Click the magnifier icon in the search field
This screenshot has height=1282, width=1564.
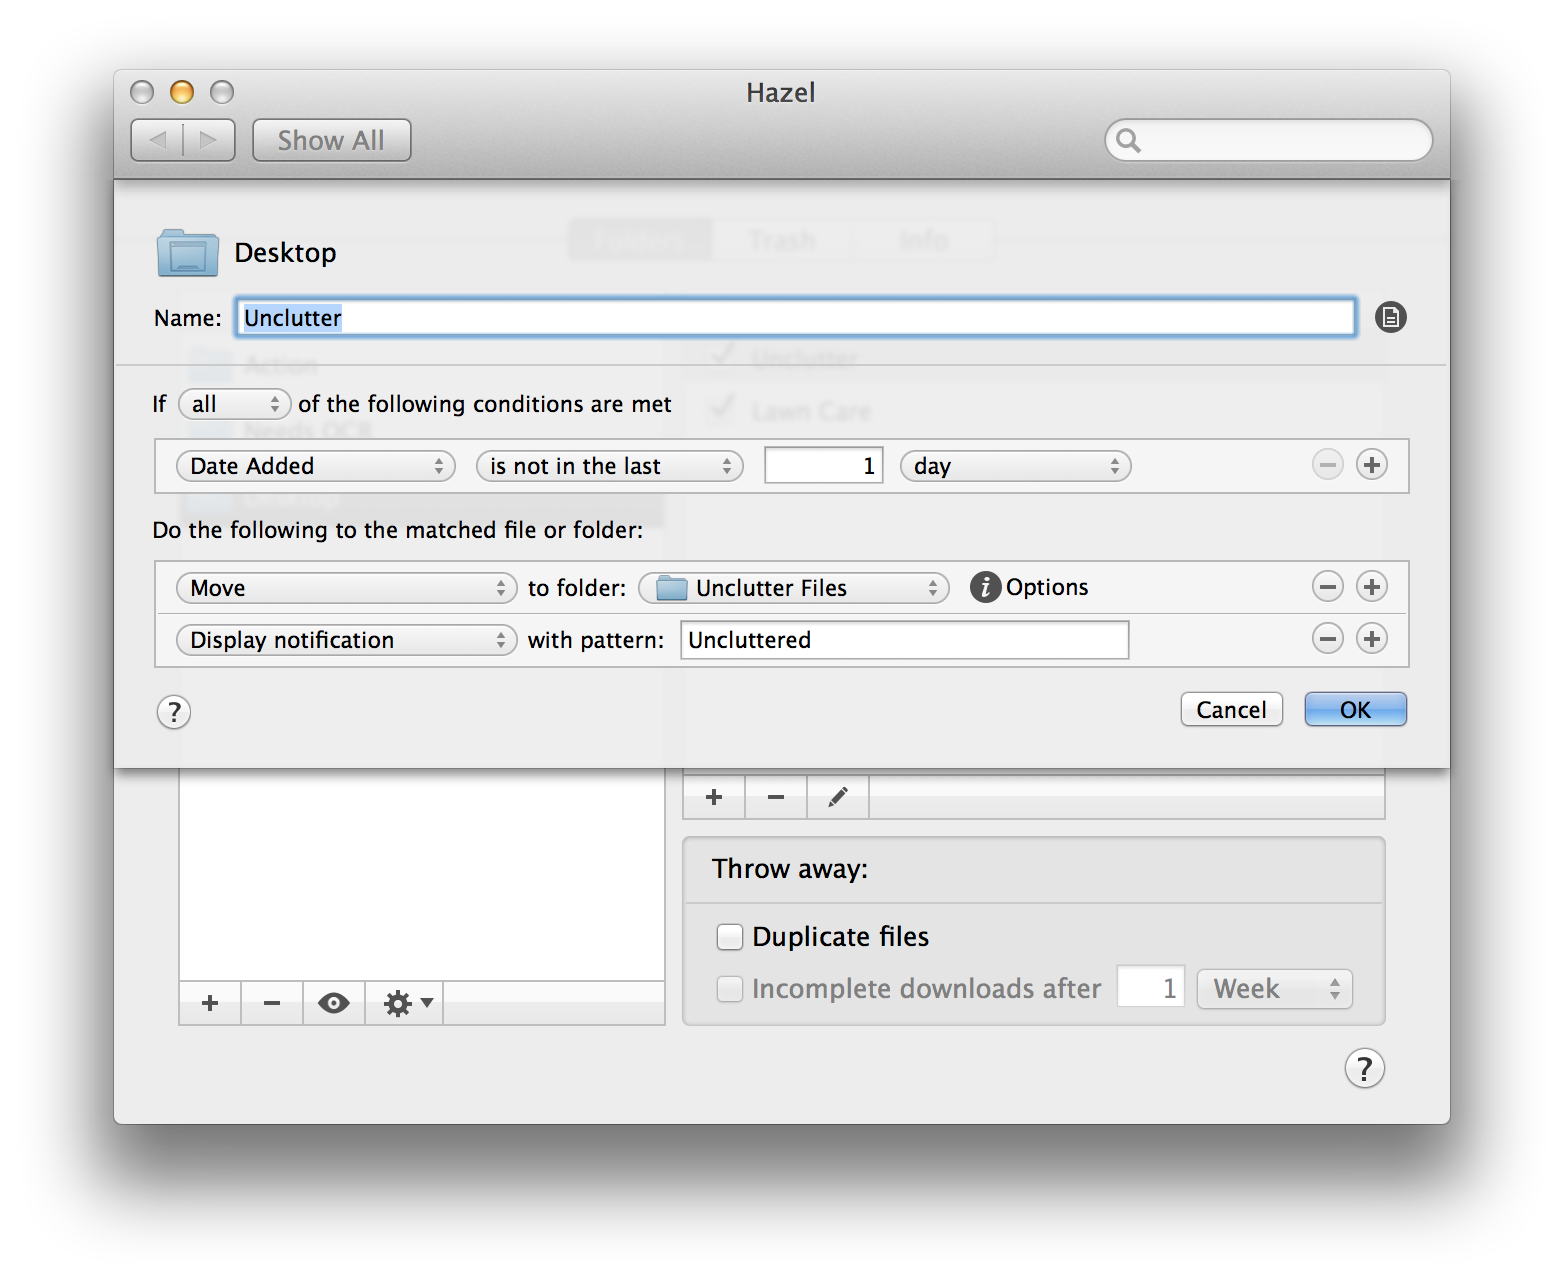tap(1128, 140)
